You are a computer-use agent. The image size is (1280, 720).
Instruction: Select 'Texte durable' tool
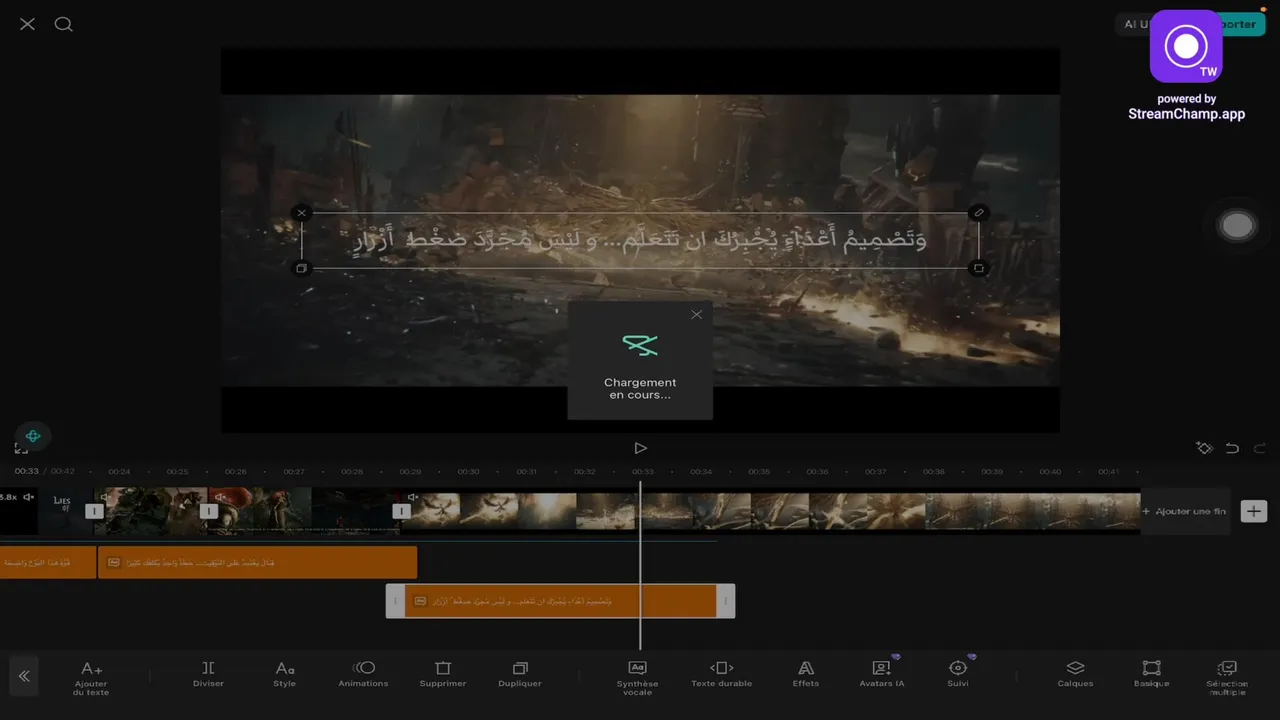click(x=722, y=675)
